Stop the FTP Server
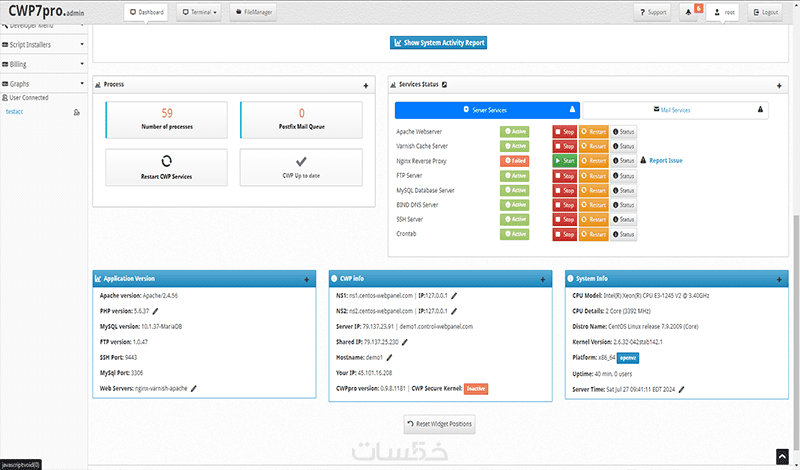Viewport: 800px width, 470px height. pos(564,176)
